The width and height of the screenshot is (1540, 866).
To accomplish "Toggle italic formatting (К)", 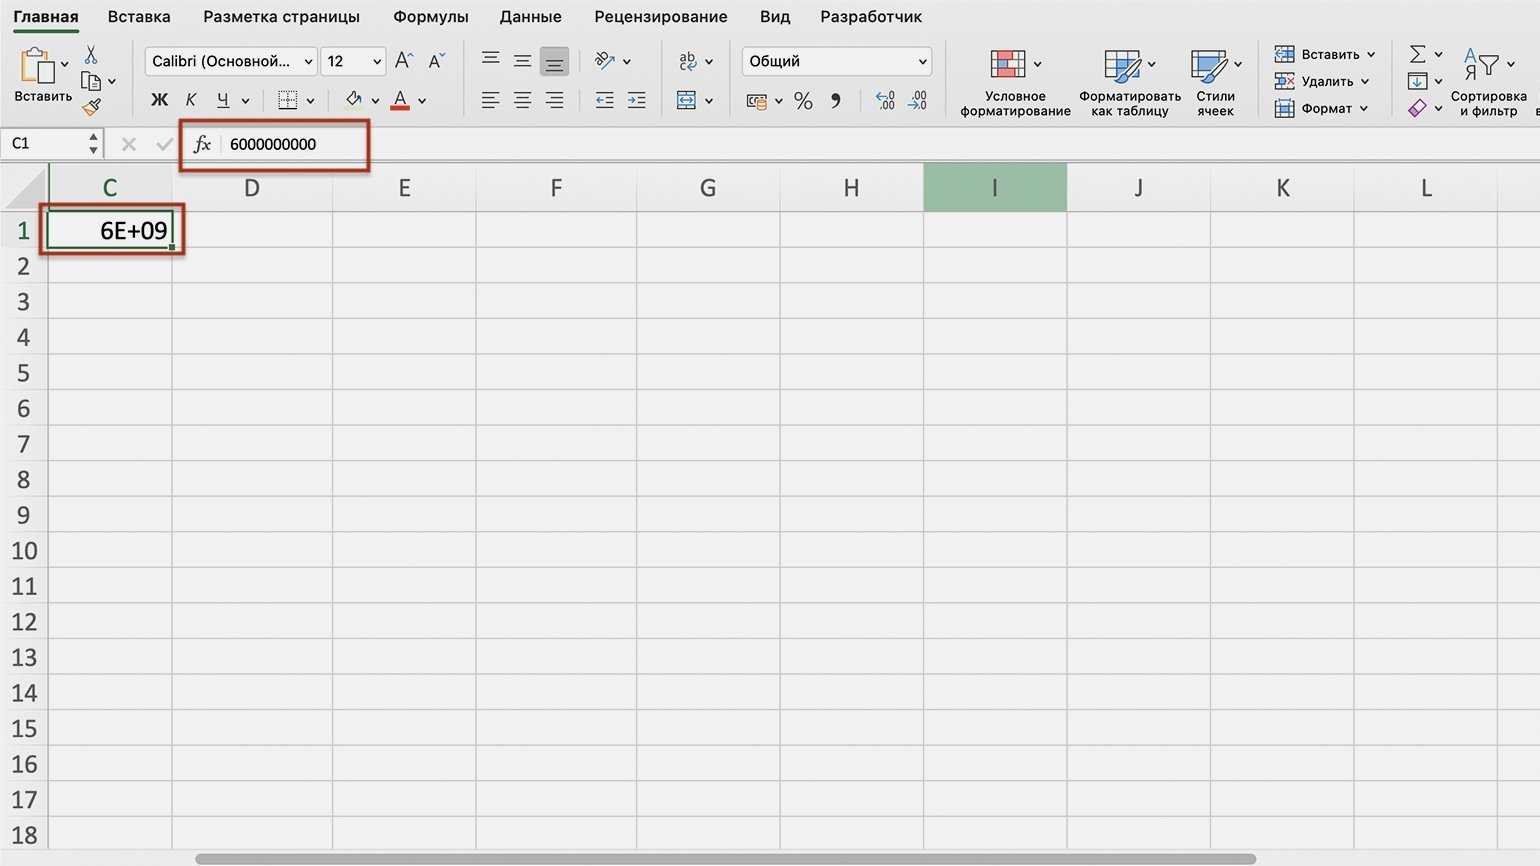I will pyautogui.click(x=191, y=100).
